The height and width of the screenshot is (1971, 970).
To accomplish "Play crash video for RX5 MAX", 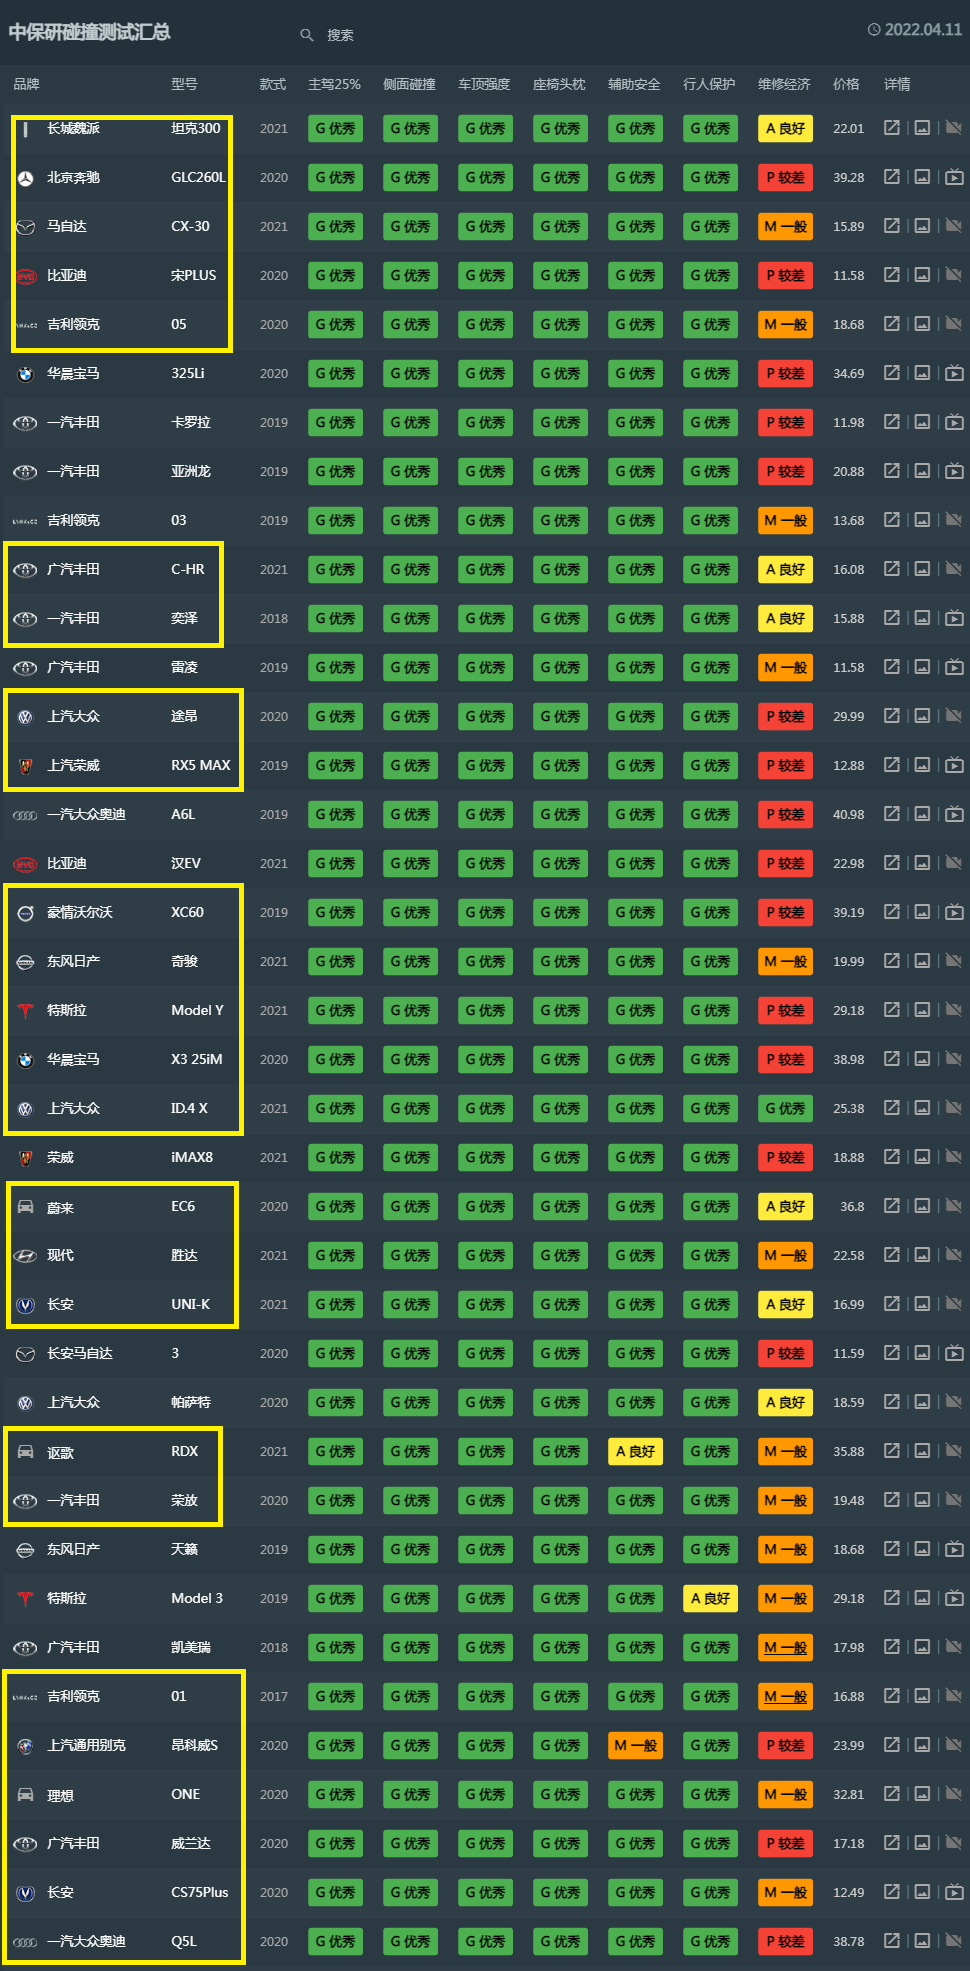I will [954, 765].
